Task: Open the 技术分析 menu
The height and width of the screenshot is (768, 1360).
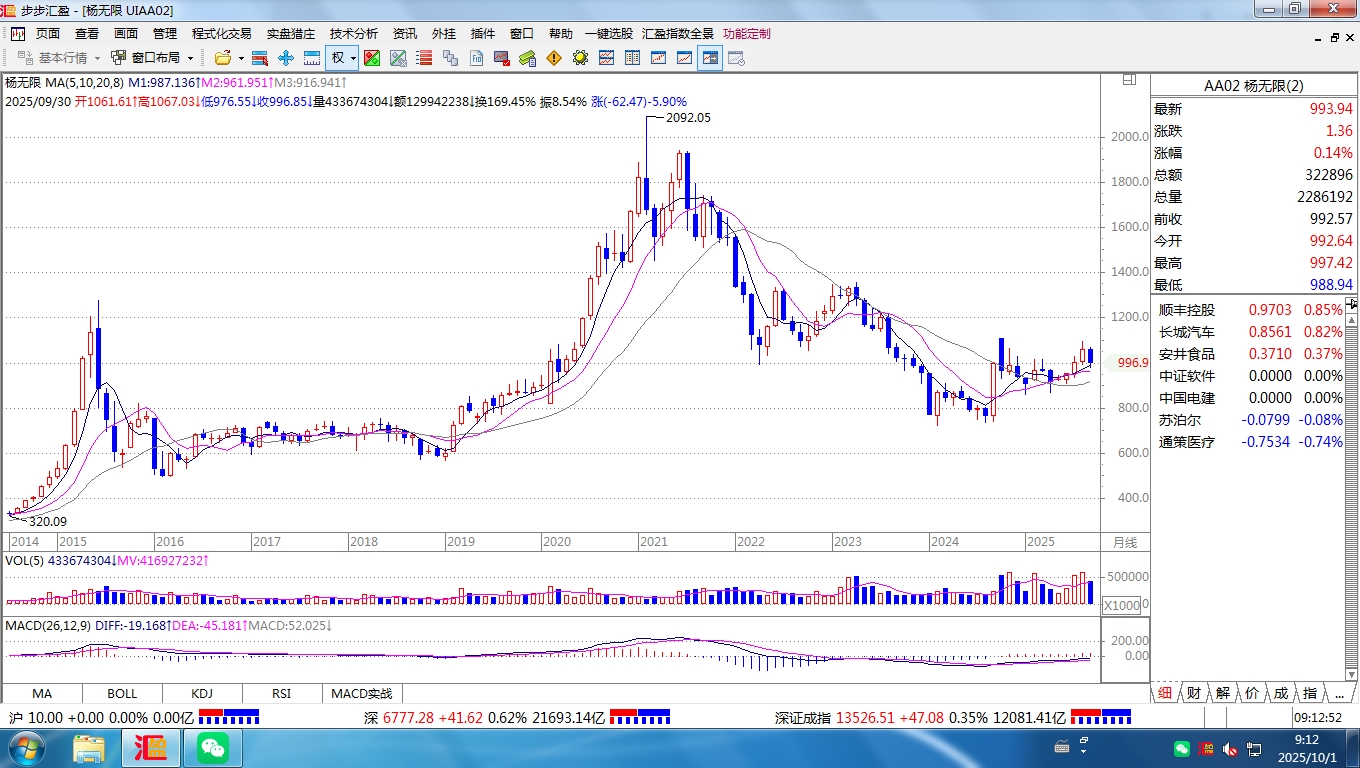Action: (x=354, y=33)
